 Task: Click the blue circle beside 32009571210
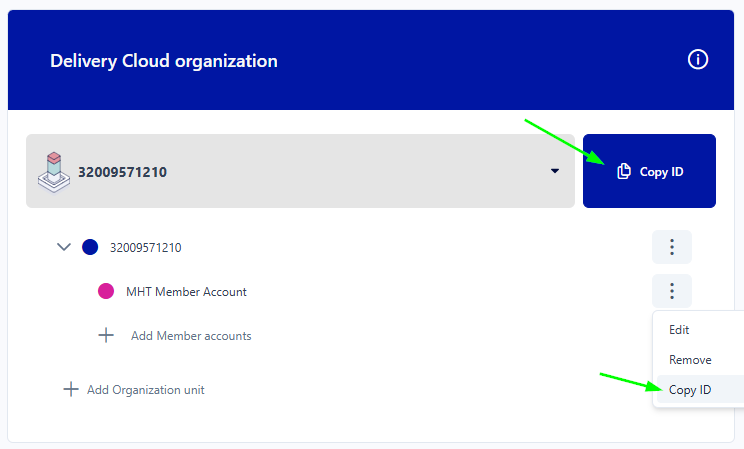pyautogui.click(x=90, y=247)
